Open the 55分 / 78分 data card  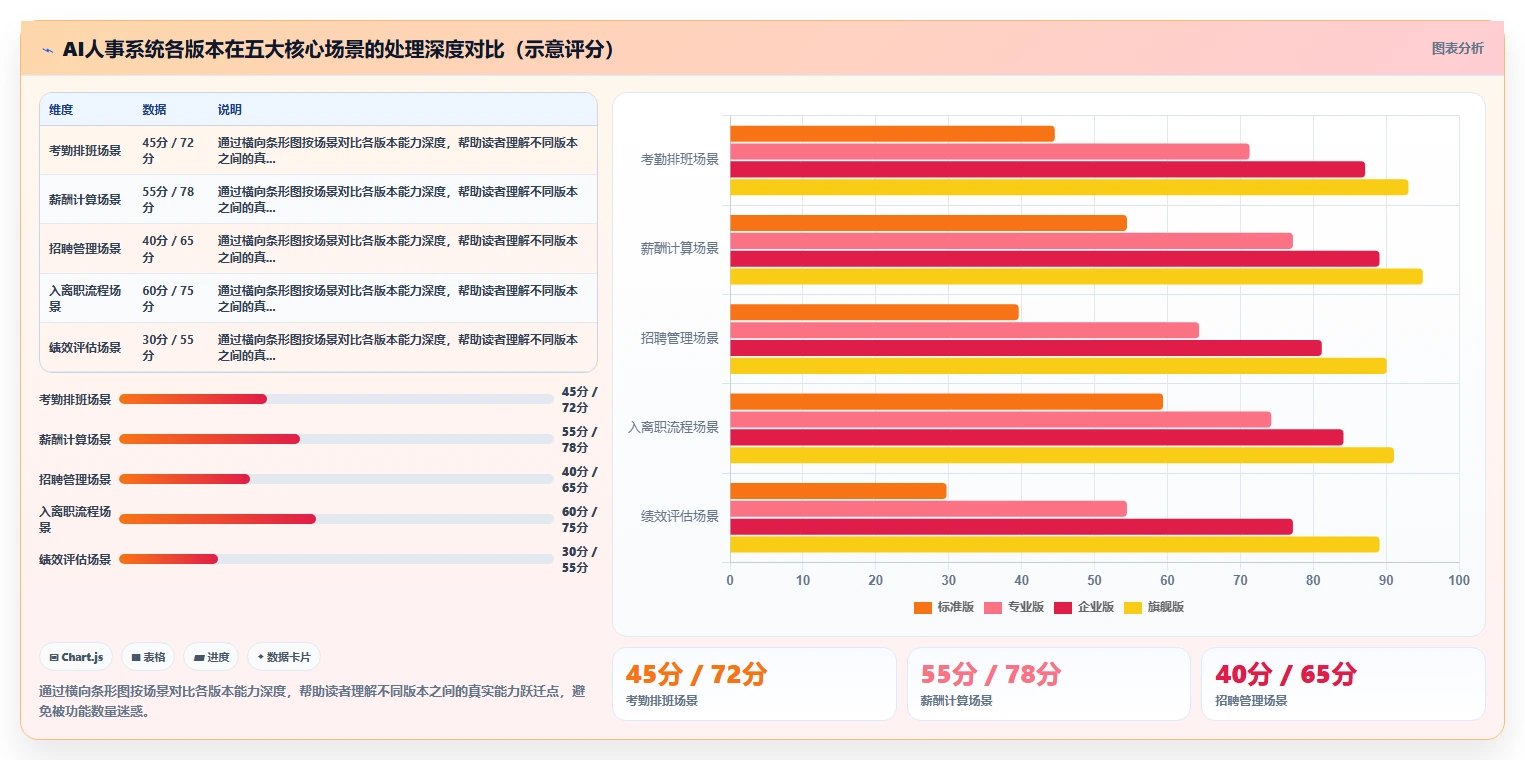pos(1049,684)
